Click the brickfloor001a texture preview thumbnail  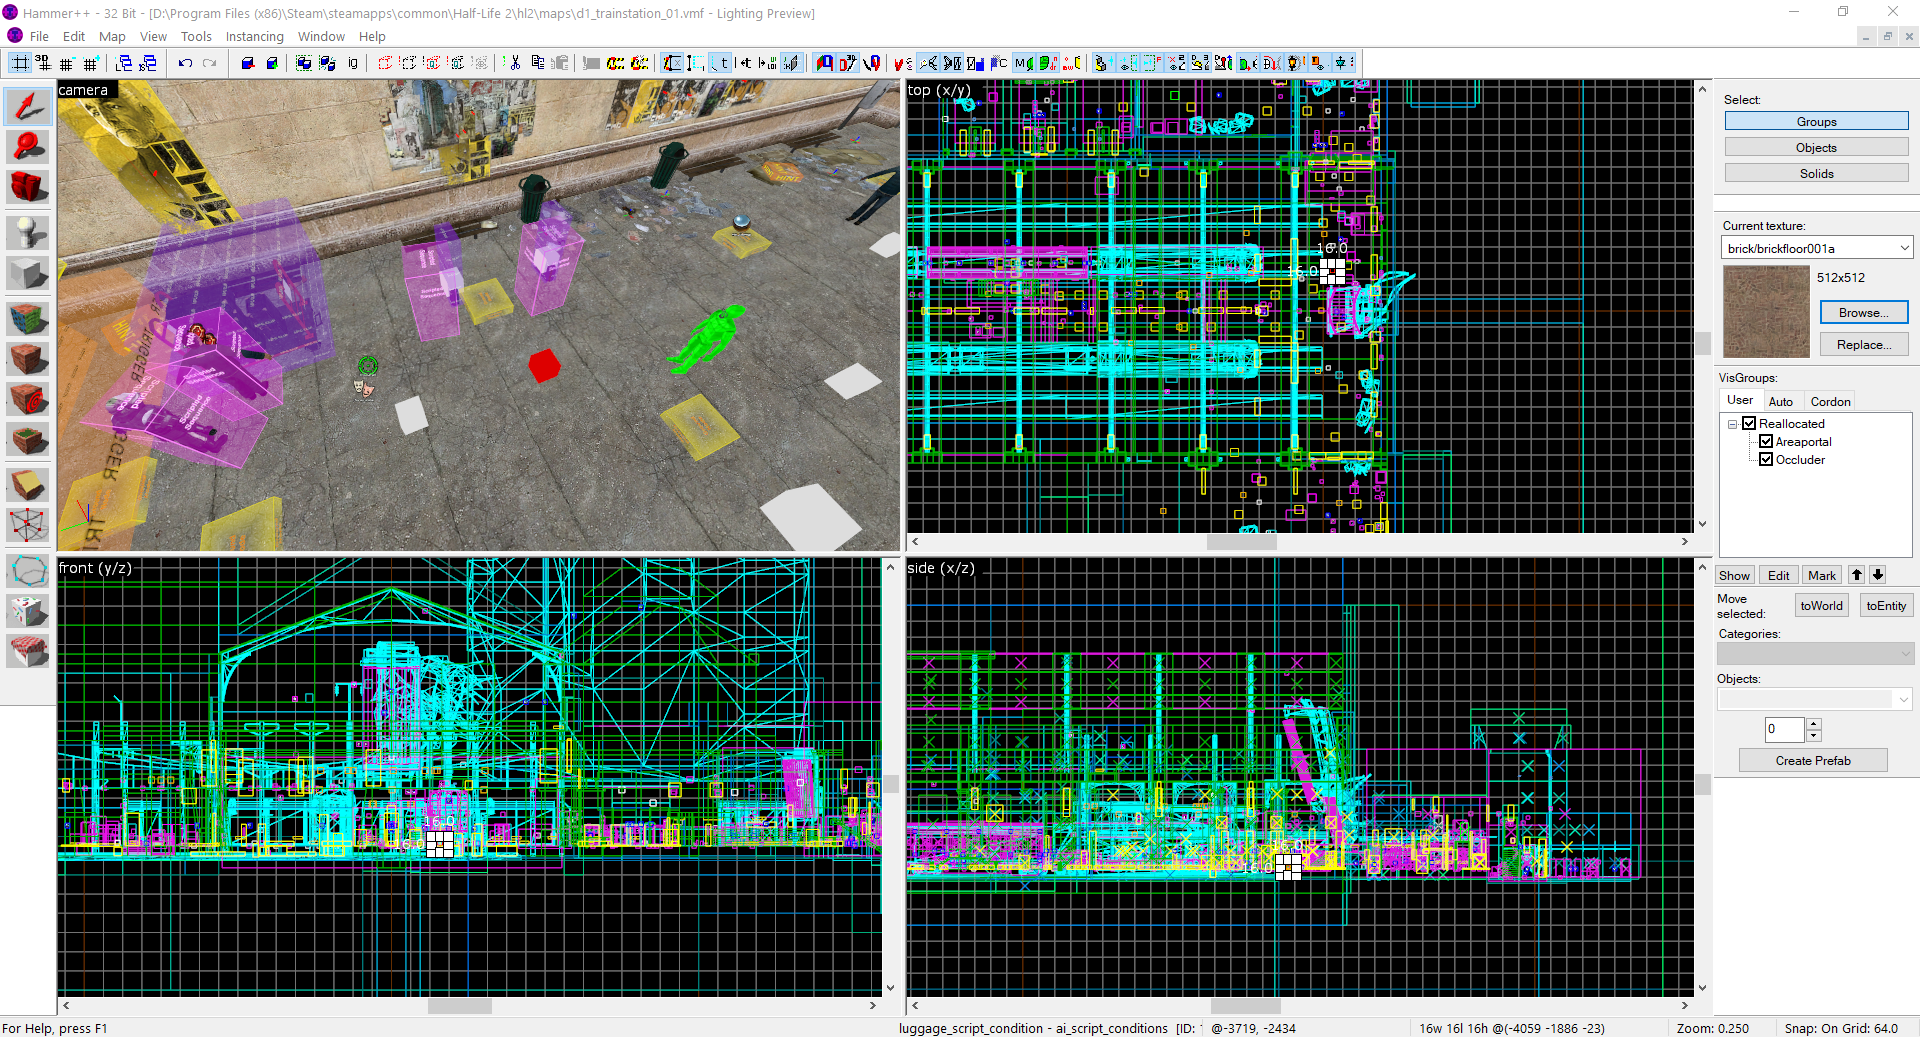pos(1766,311)
